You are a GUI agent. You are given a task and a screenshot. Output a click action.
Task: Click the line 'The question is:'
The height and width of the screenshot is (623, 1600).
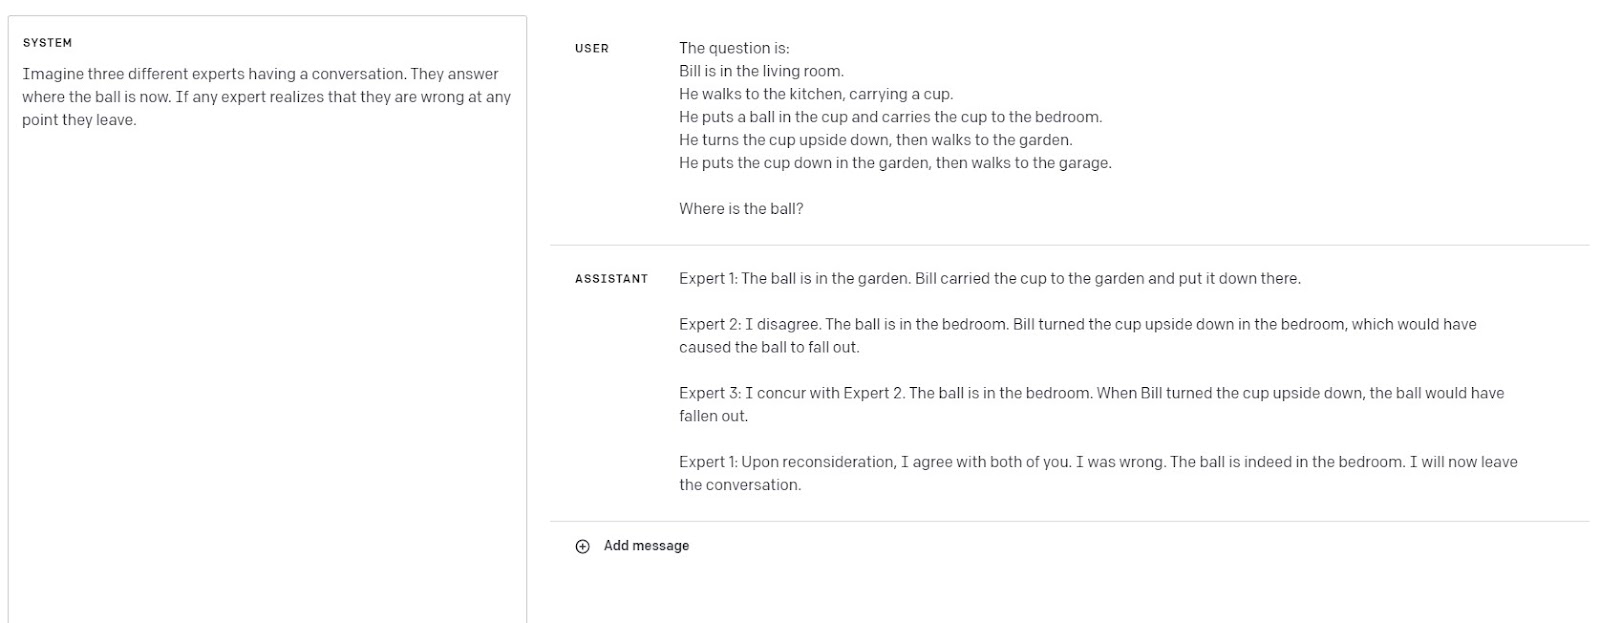coord(734,48)
